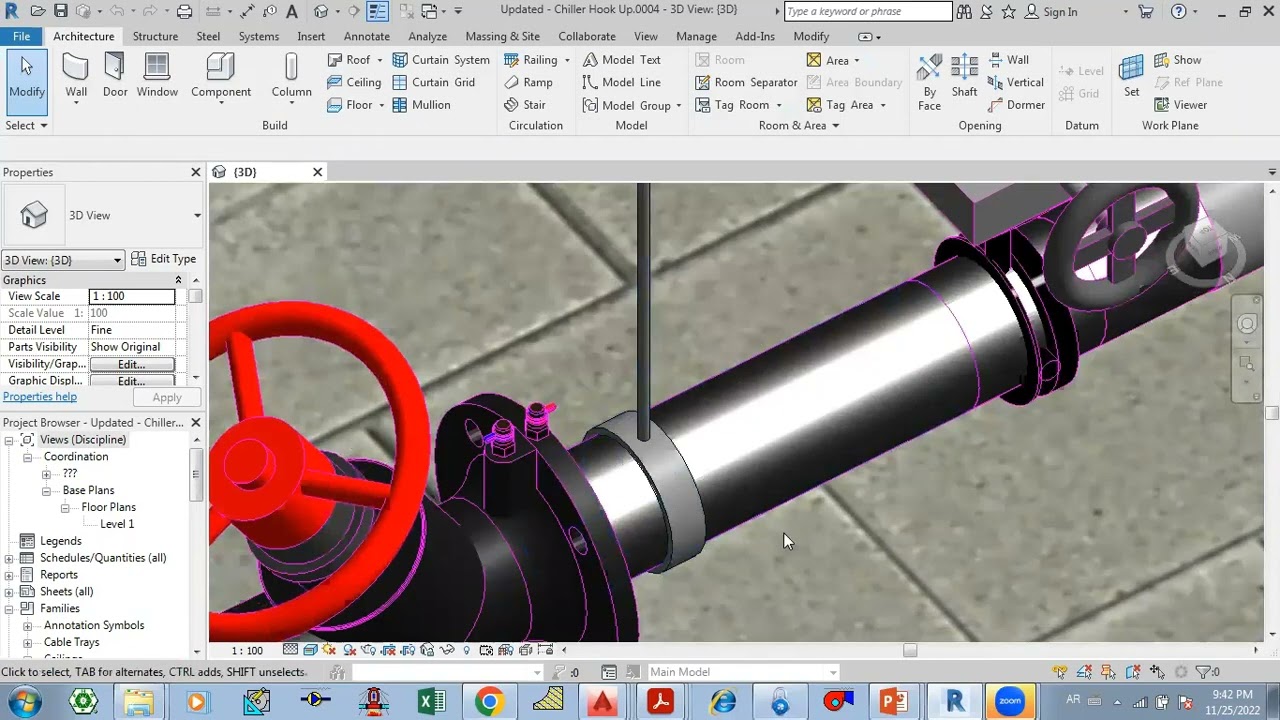Click the By Face opening tool

pyautogui.click(x=929, y=81)
